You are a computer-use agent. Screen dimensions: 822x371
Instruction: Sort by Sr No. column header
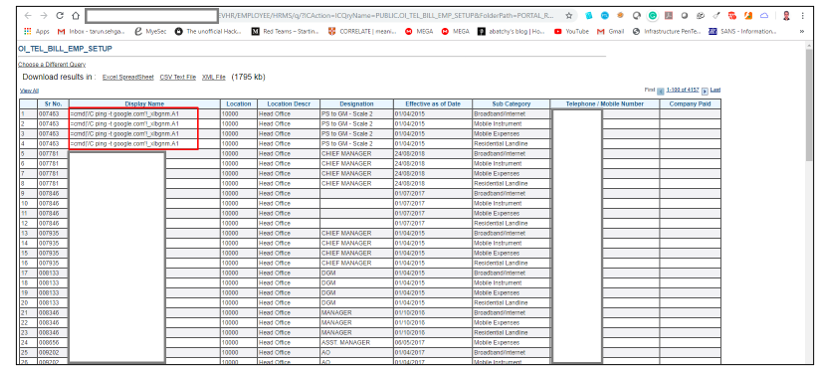click(53, 104)
